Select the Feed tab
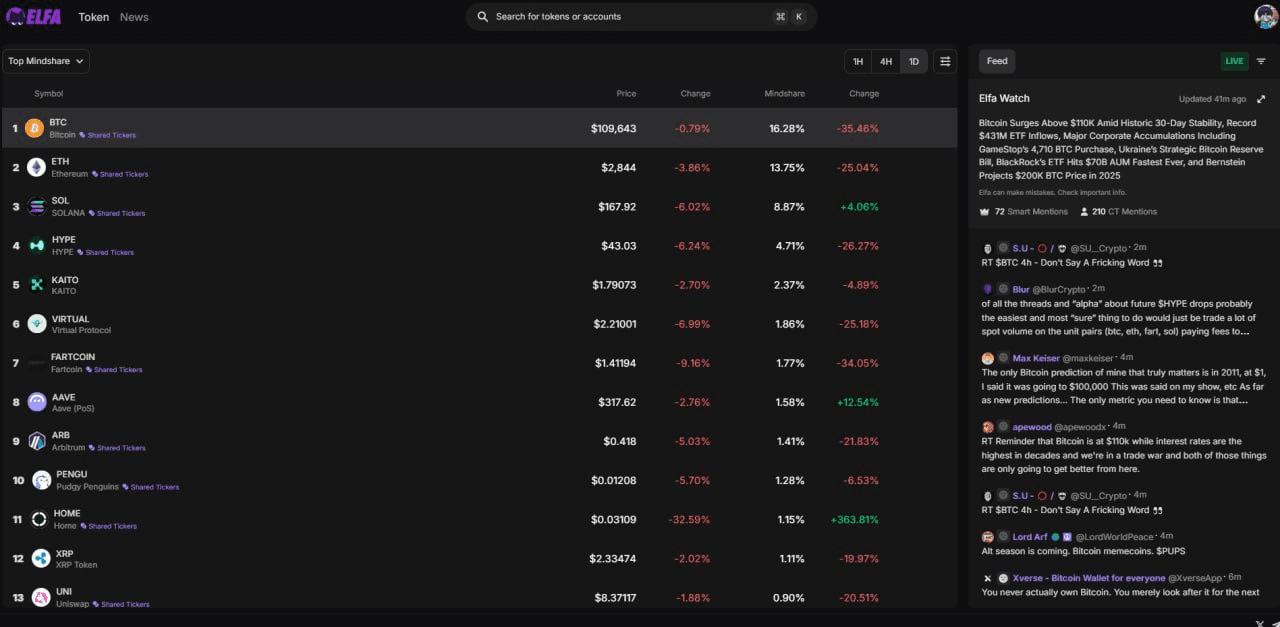Screen dimensions: 1280x627 (997, 61)
